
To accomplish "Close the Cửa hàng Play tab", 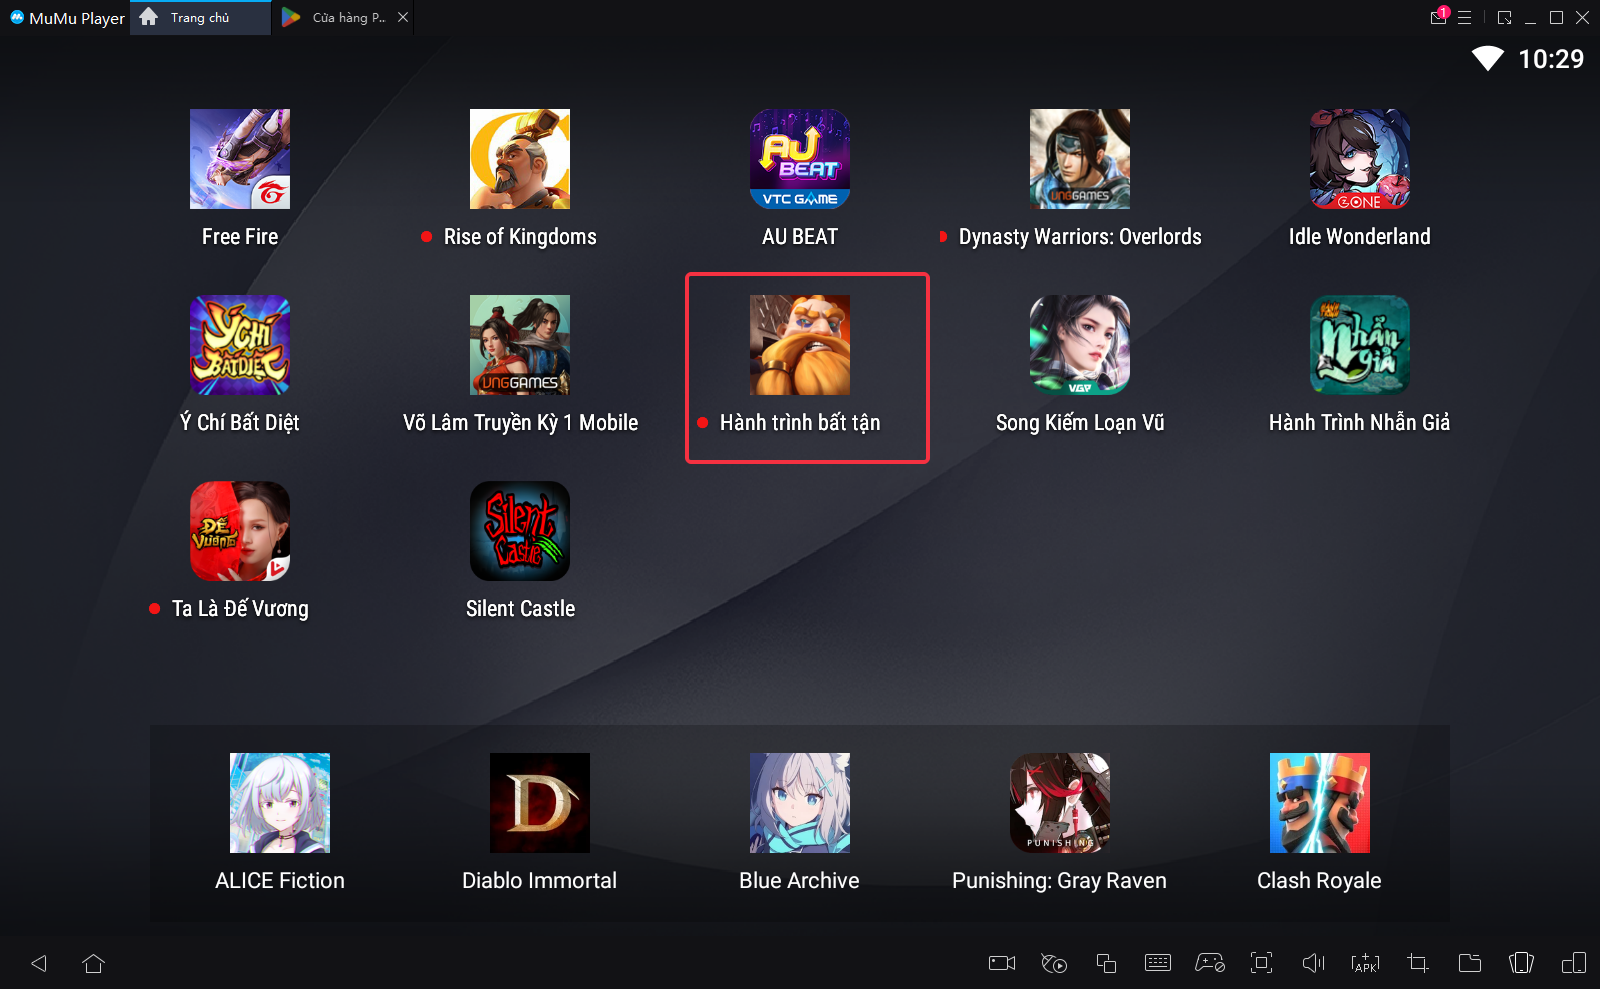I will (x=403, y=17).
